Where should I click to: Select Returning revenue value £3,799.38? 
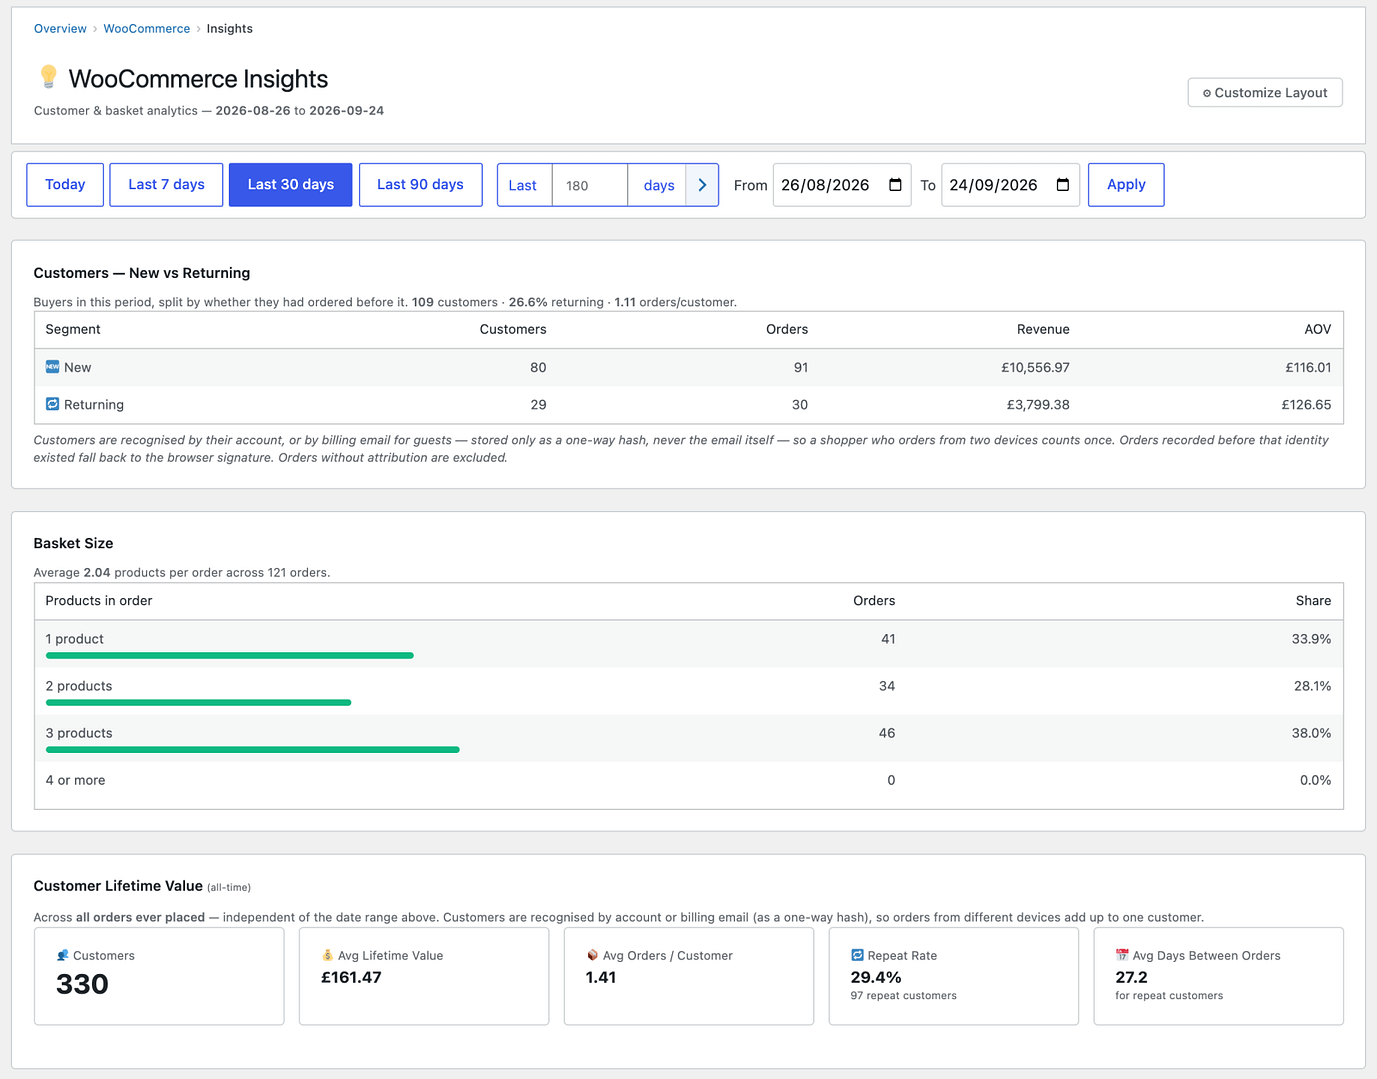coord(1038,404)
